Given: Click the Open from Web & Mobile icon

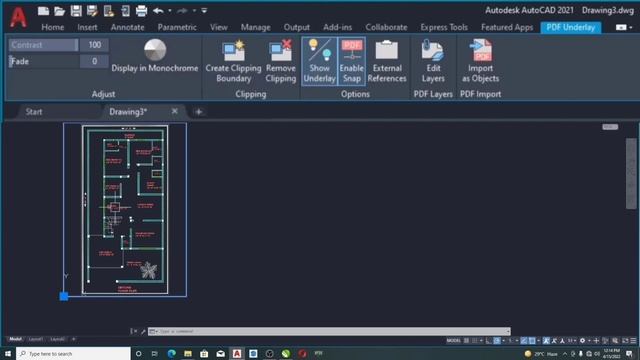Looking at the screenshot, I should tap(109, 11).
